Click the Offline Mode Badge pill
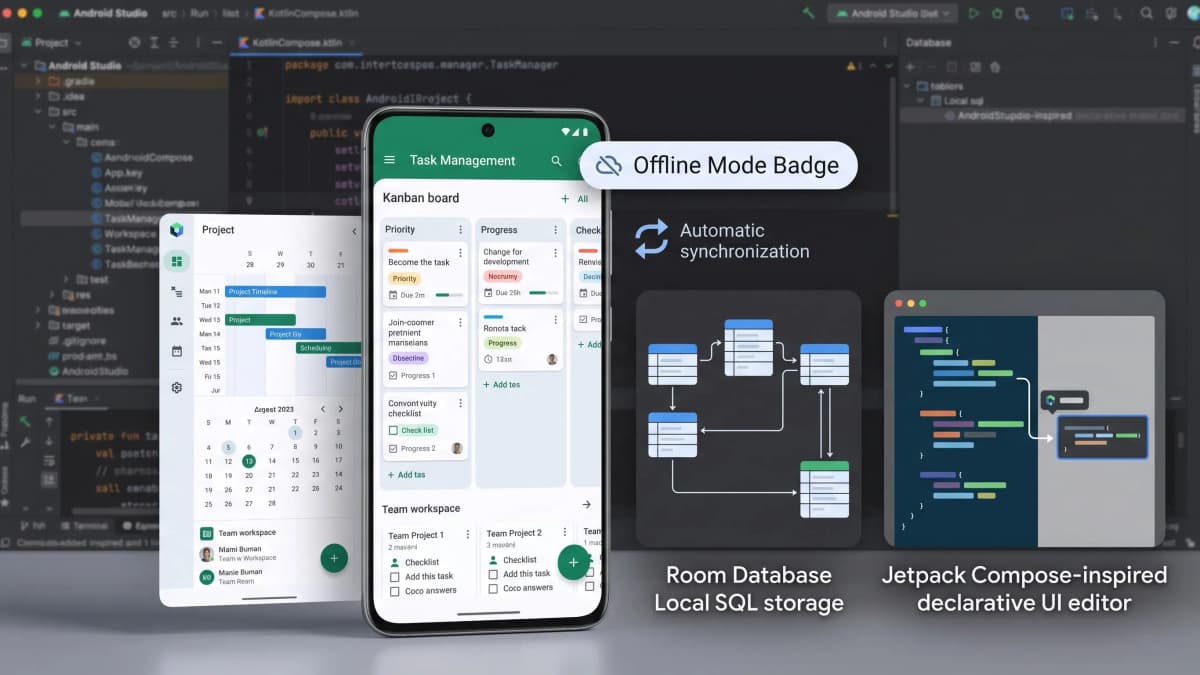The height and width of the screenshot is (675, 1200). pyautogui.click(x=718, y=165)
